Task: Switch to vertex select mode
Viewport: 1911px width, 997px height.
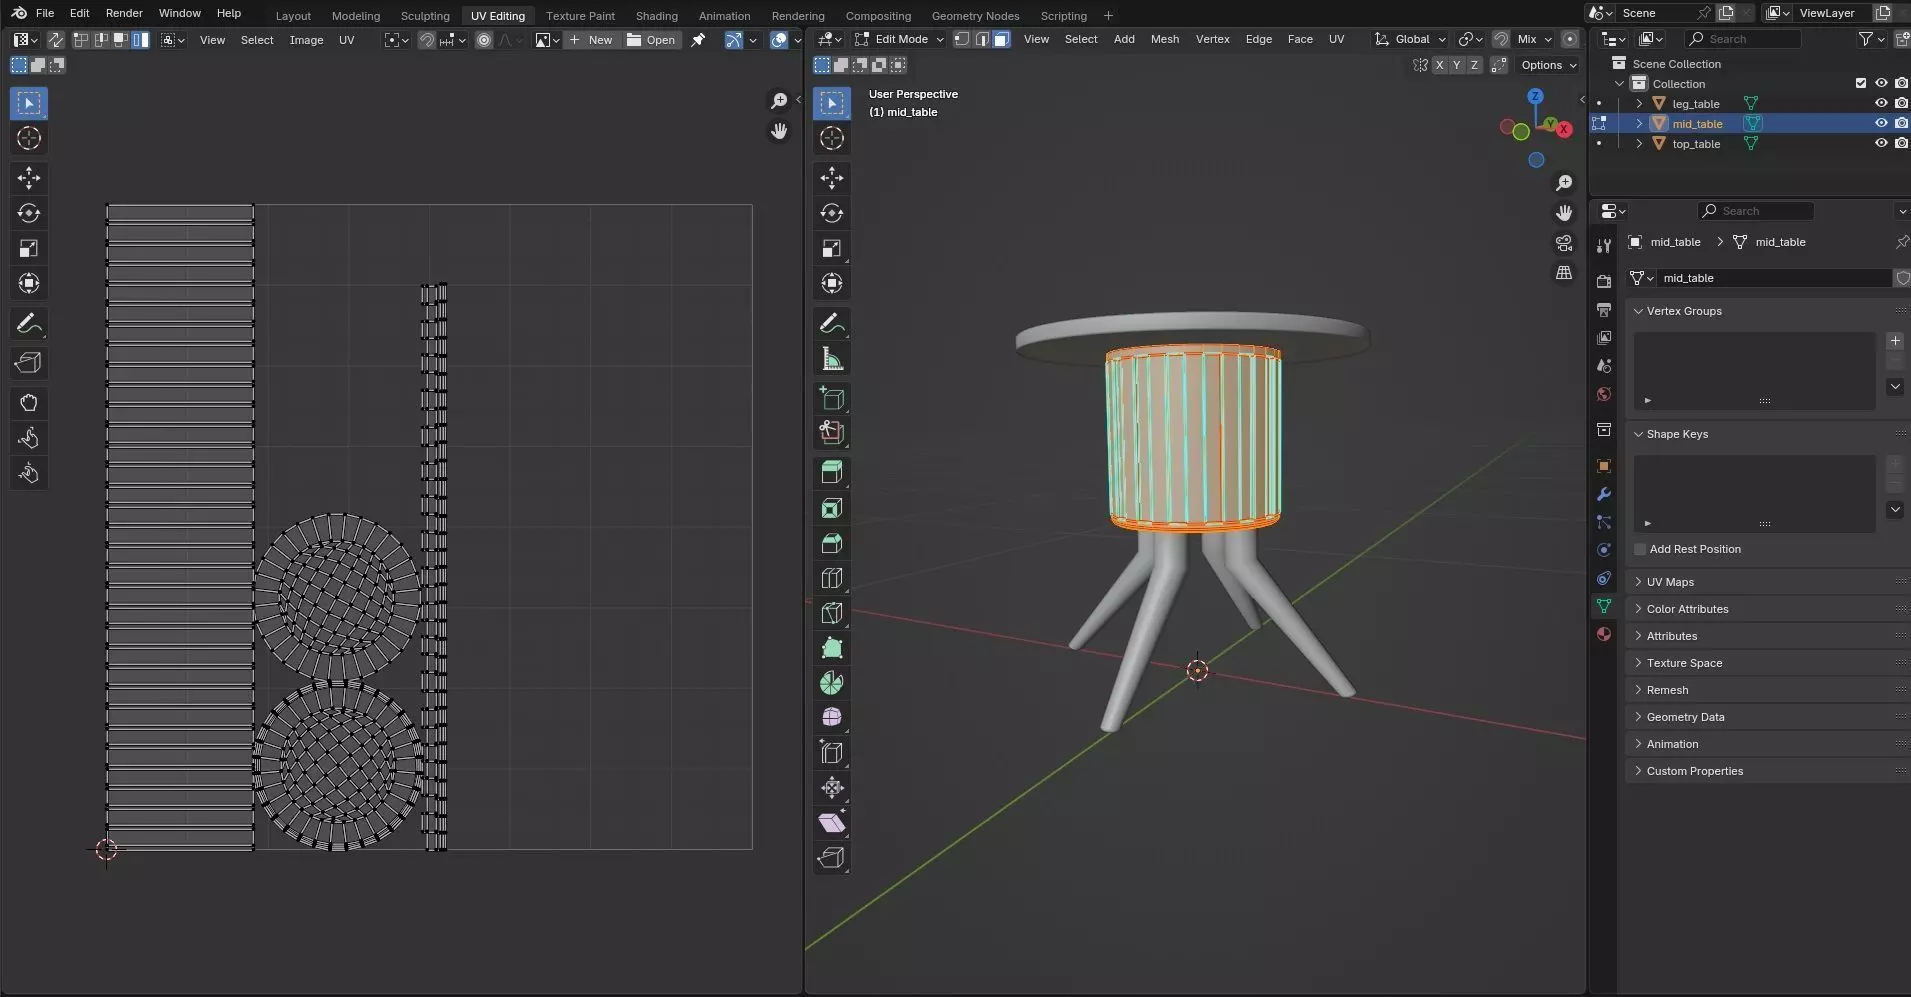Action: 961,39
